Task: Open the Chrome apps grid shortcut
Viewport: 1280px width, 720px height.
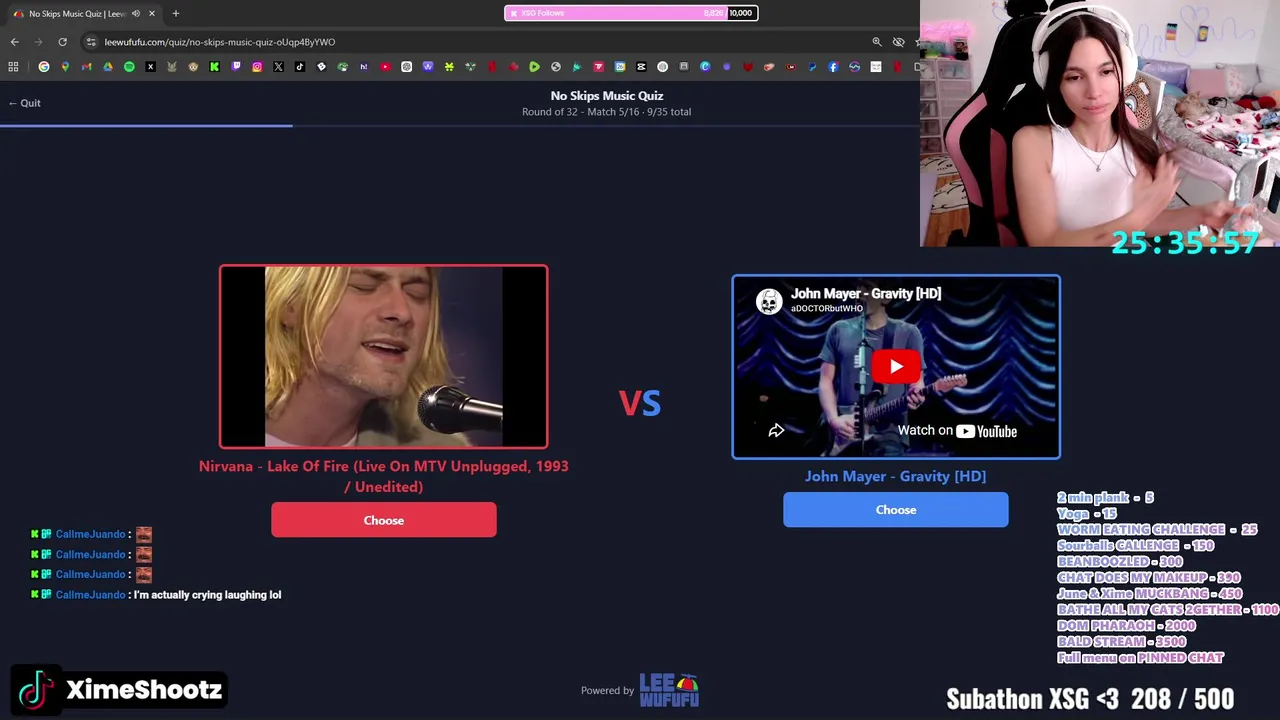Action: pyautogui.click(x=13, y=67)
